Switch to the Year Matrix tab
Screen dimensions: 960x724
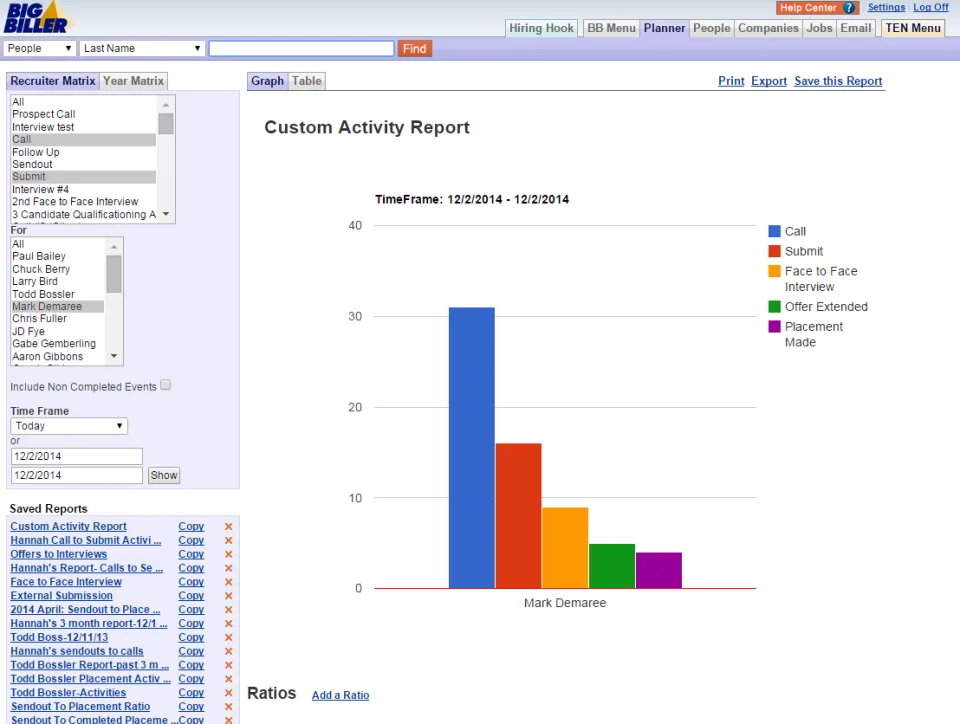point(133,81)
